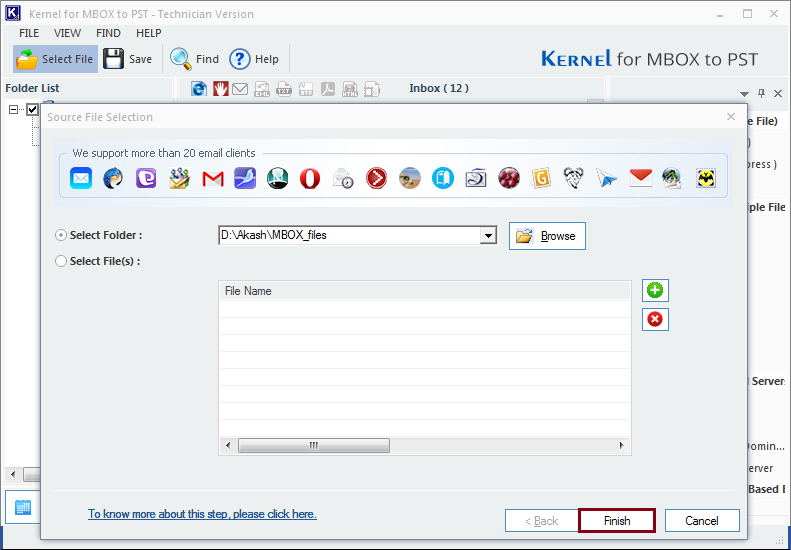Open the HELP menu

(149, 33)
